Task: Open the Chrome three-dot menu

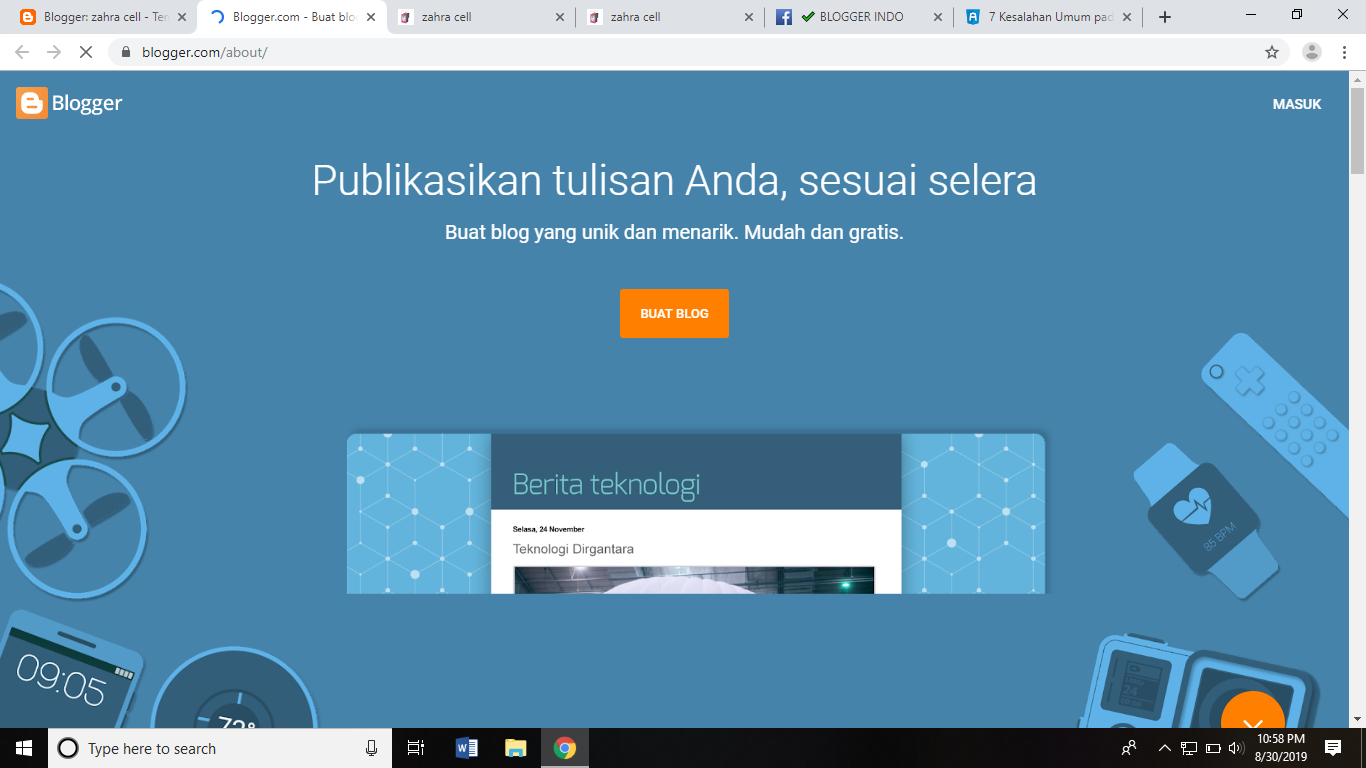Action: 1345,52
